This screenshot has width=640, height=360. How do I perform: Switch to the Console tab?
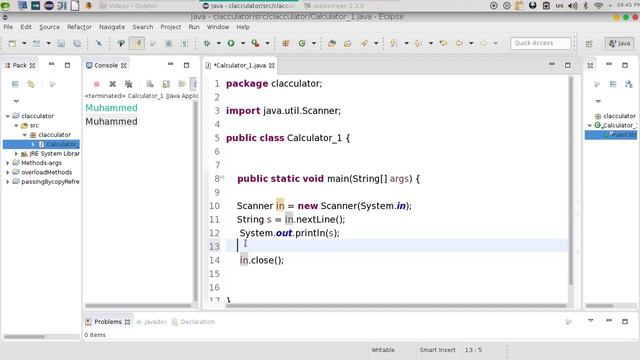tap(106, 65)
